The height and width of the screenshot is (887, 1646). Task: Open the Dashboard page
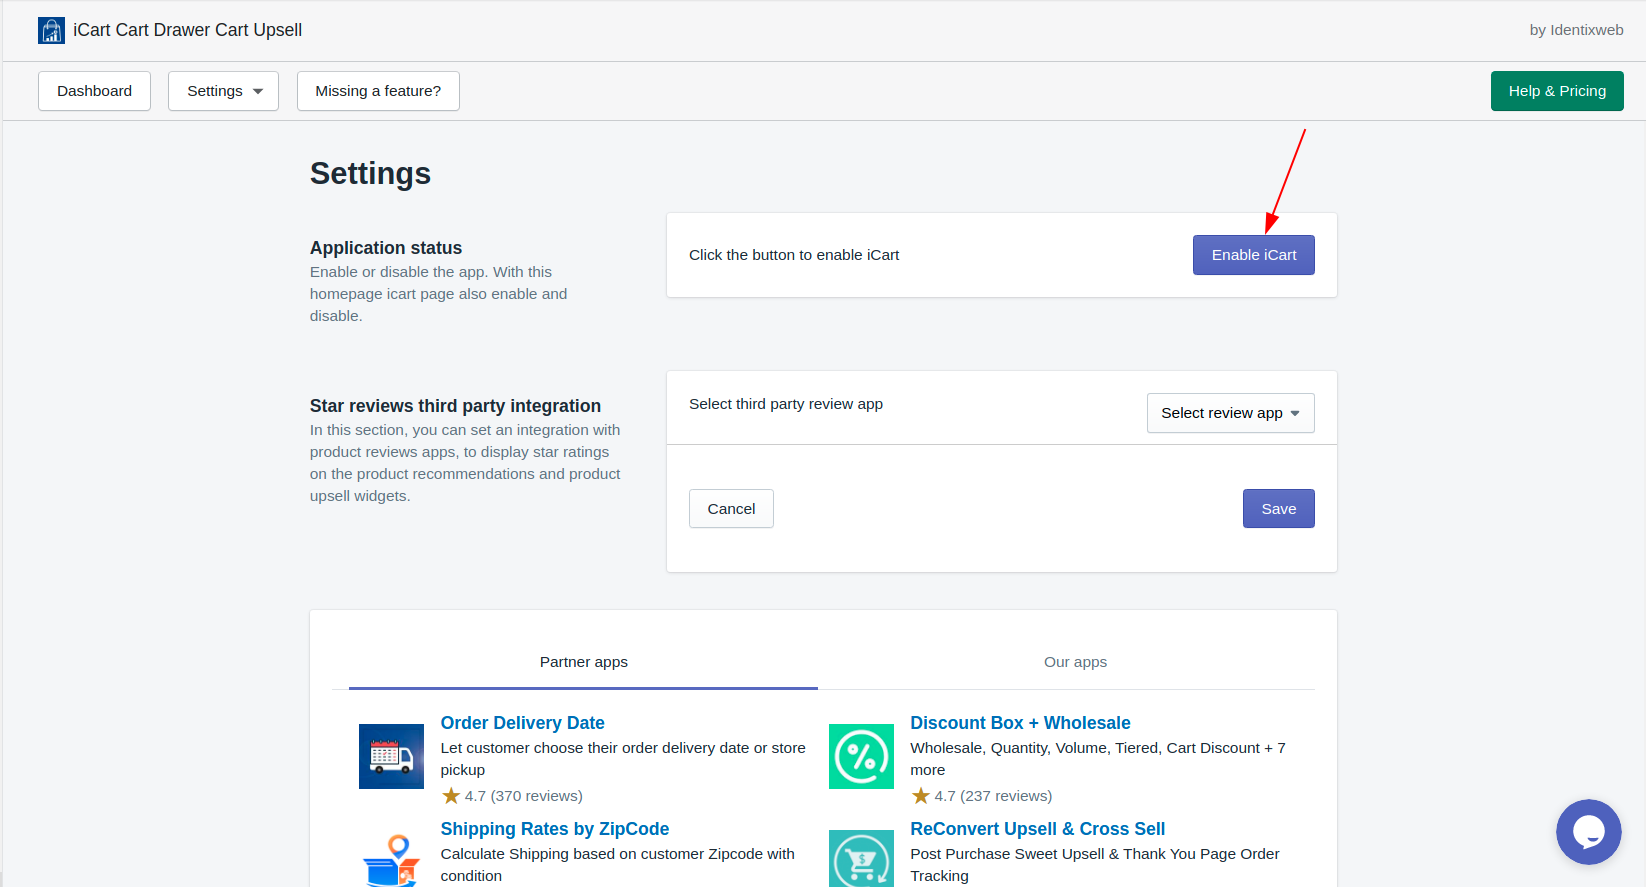[x=94, y=91]
